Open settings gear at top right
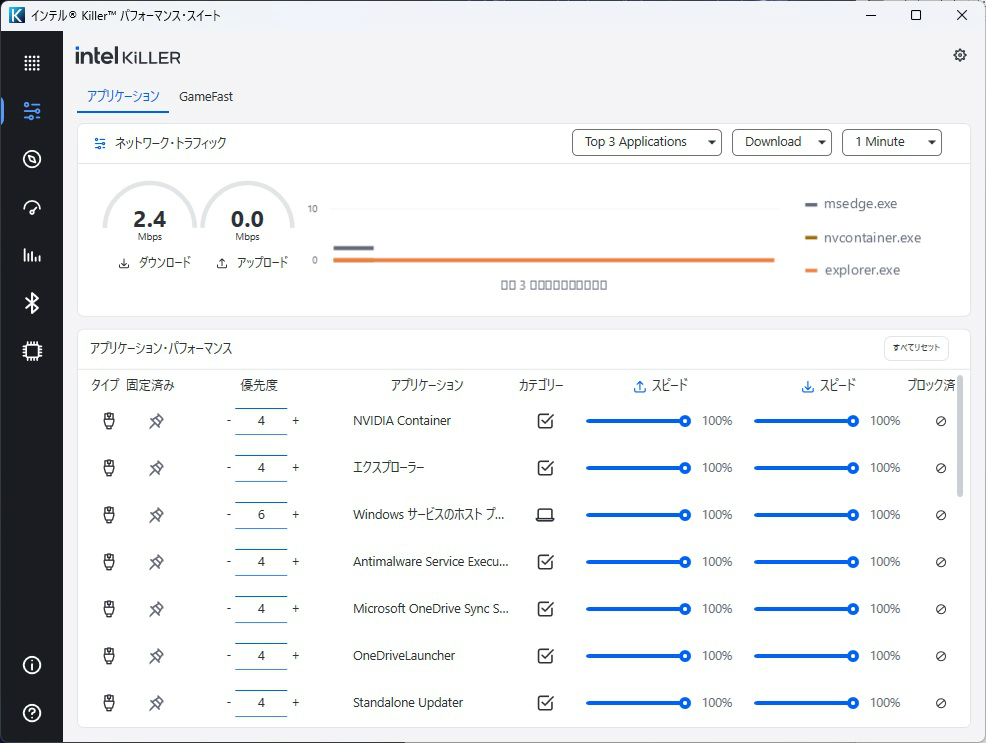Screen dimensions: 986x743 (960, 55)
